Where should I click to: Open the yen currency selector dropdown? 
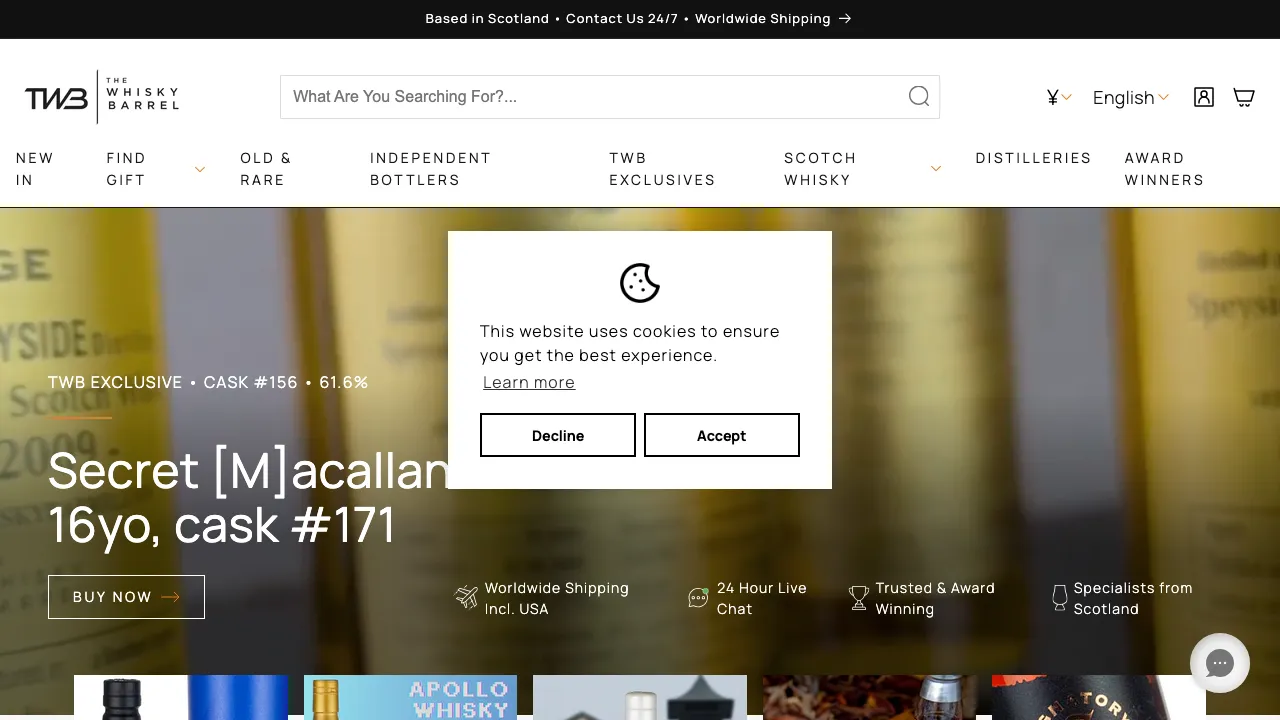[1059, 97]
